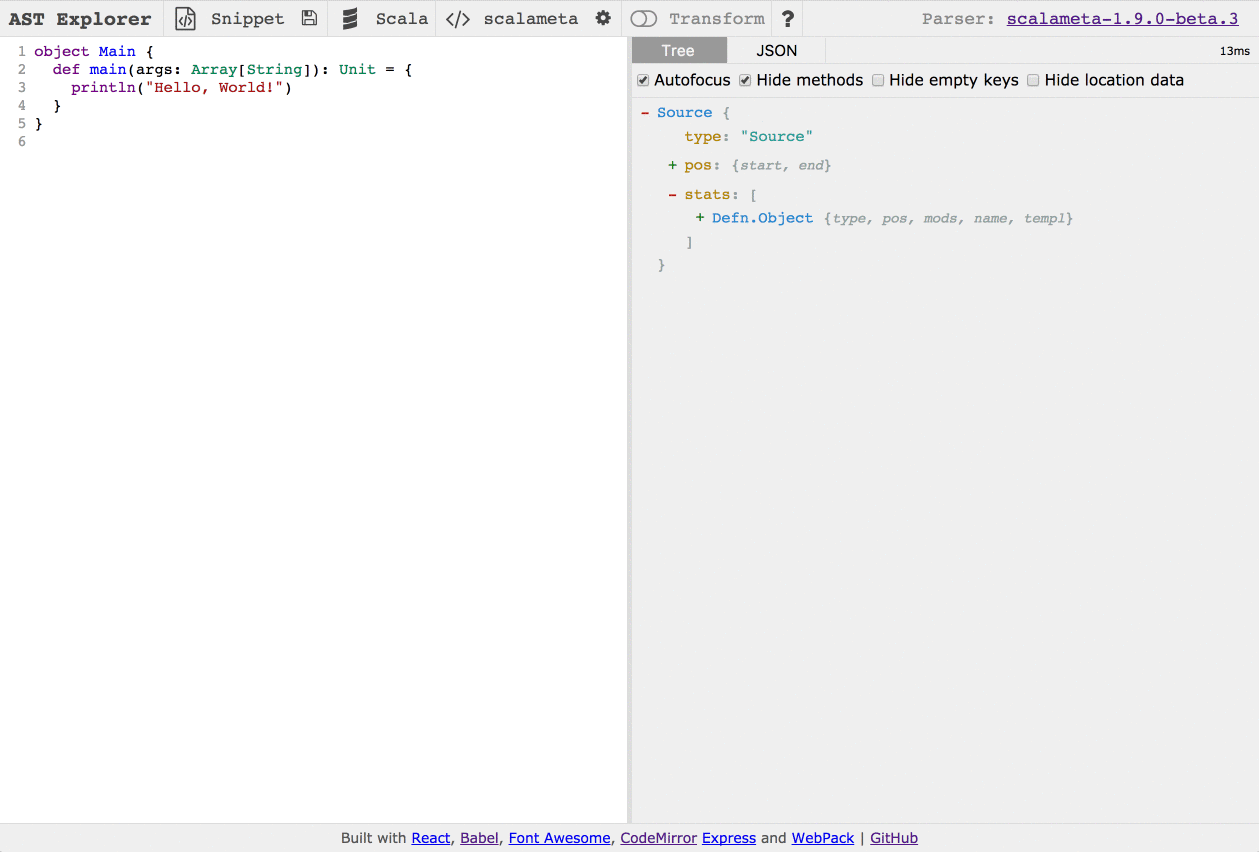Expand the Defn.Object node
1259x852 pixels.
[700, 218]
